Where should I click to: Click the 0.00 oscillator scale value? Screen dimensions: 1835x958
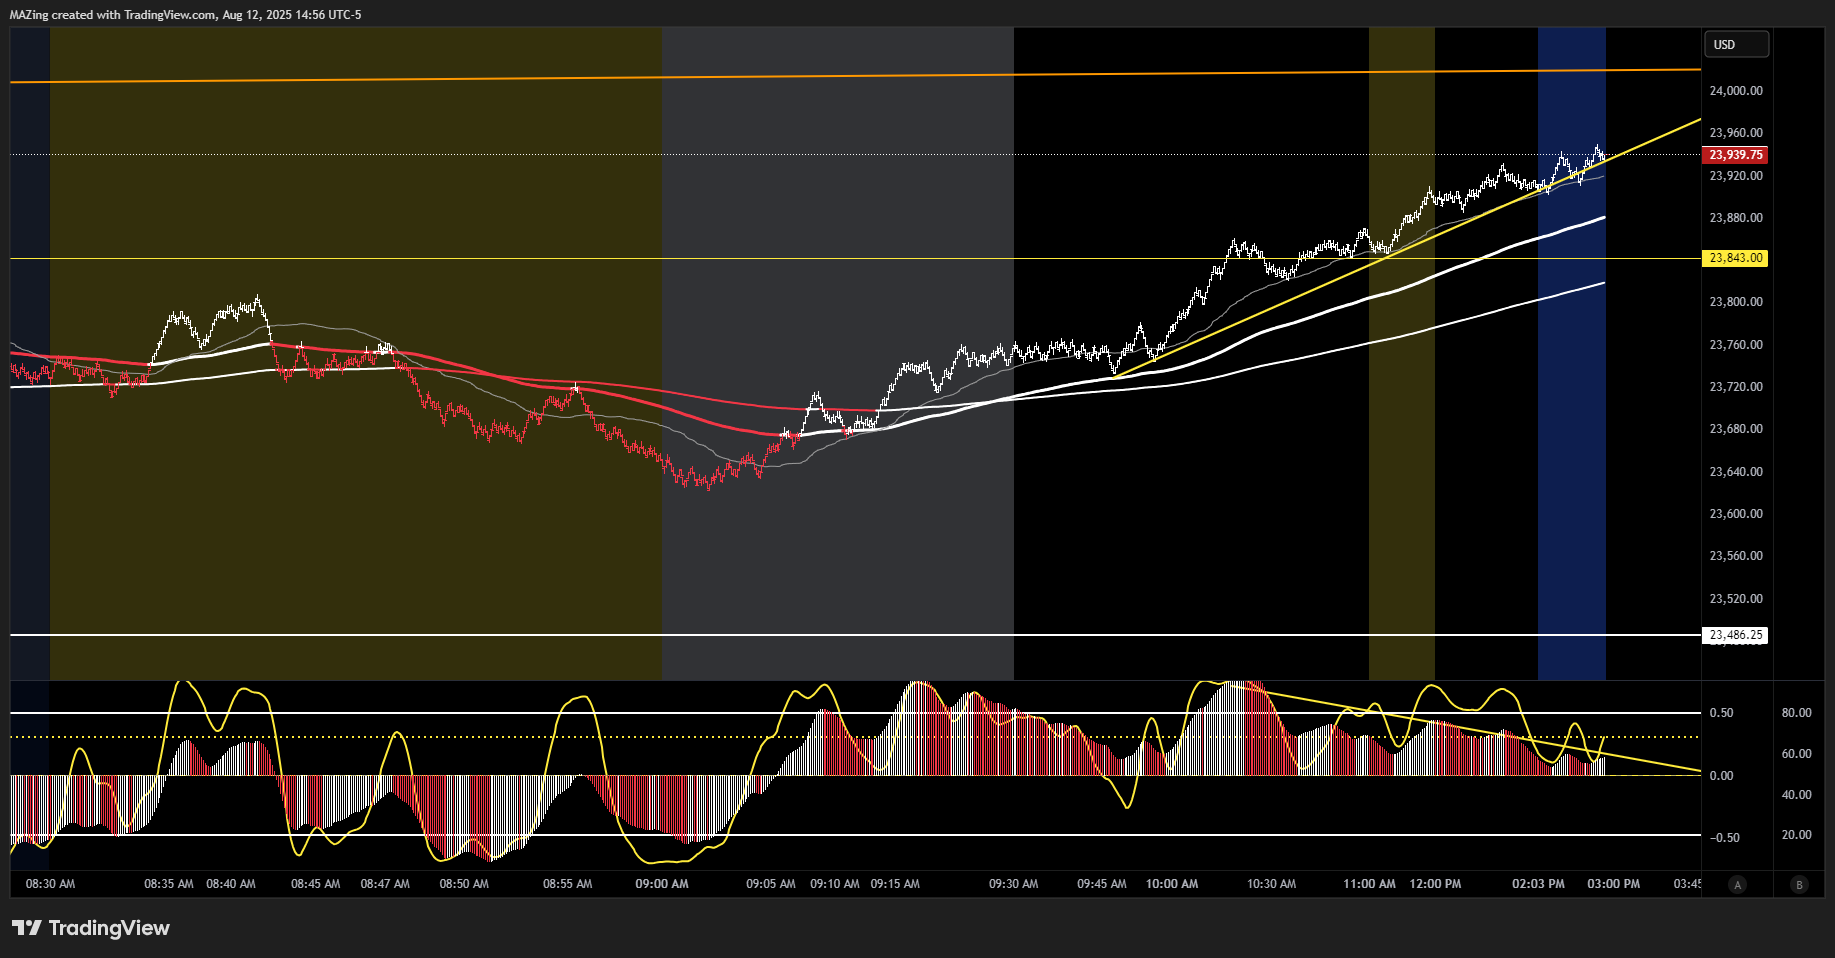pos(1721,776)
